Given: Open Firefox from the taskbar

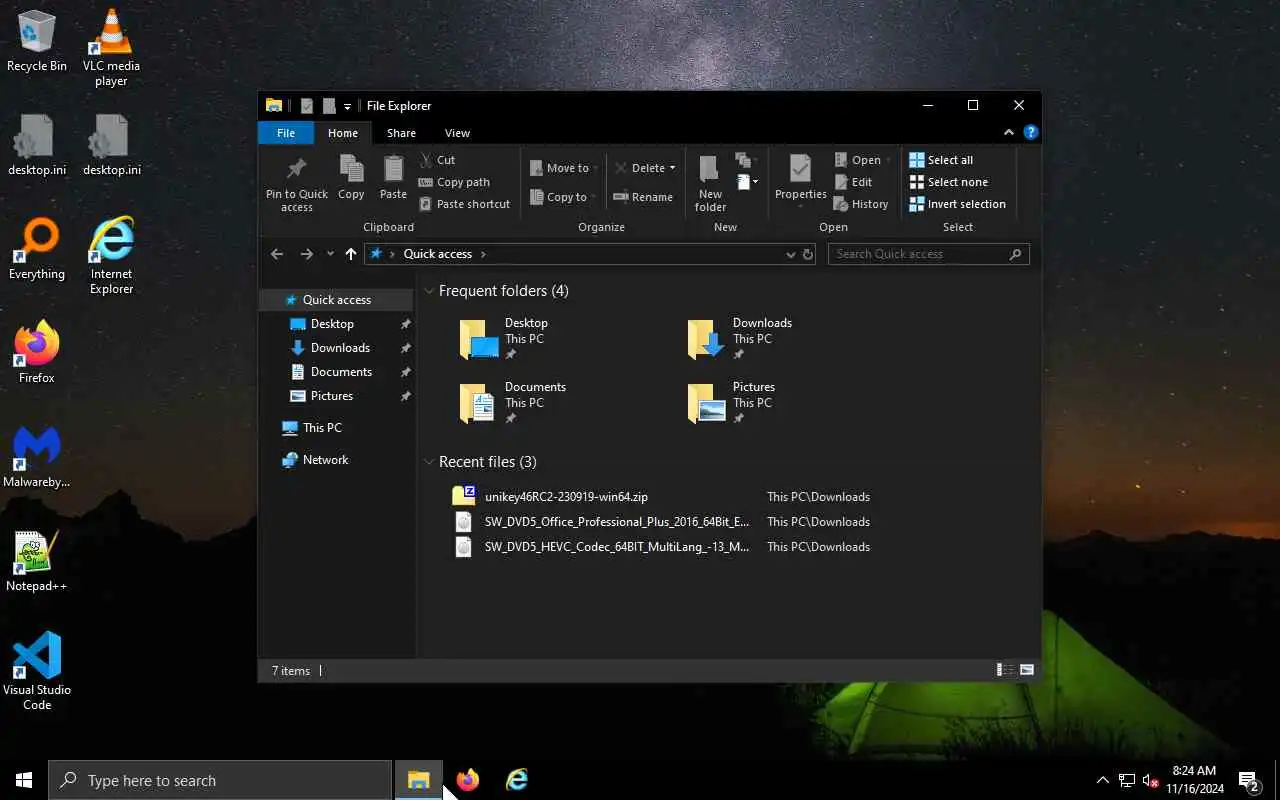Looking at the screenshot, I should click(467, 780).
